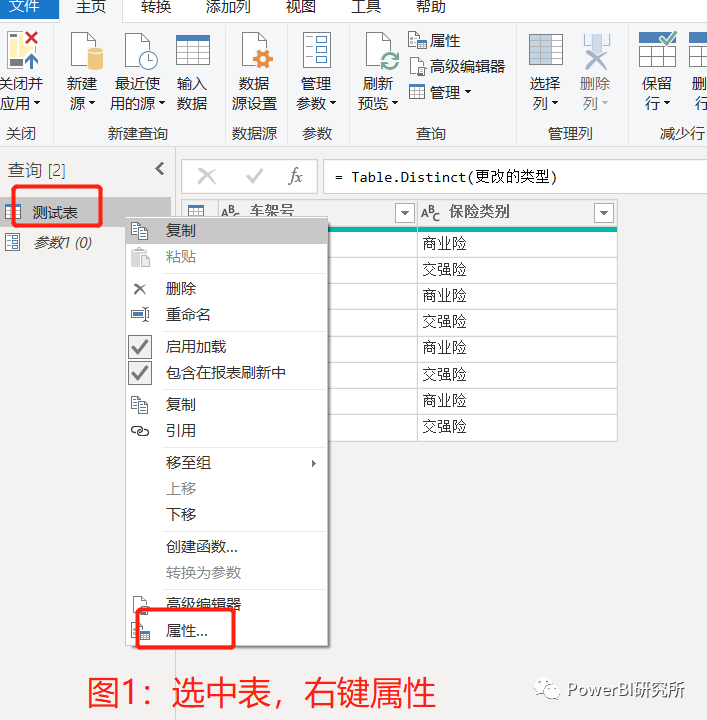The width and height of the screenshot is (707, 720).
Task: Click the Table.Distinct formula bar field
Action: [x=514, y=177]
